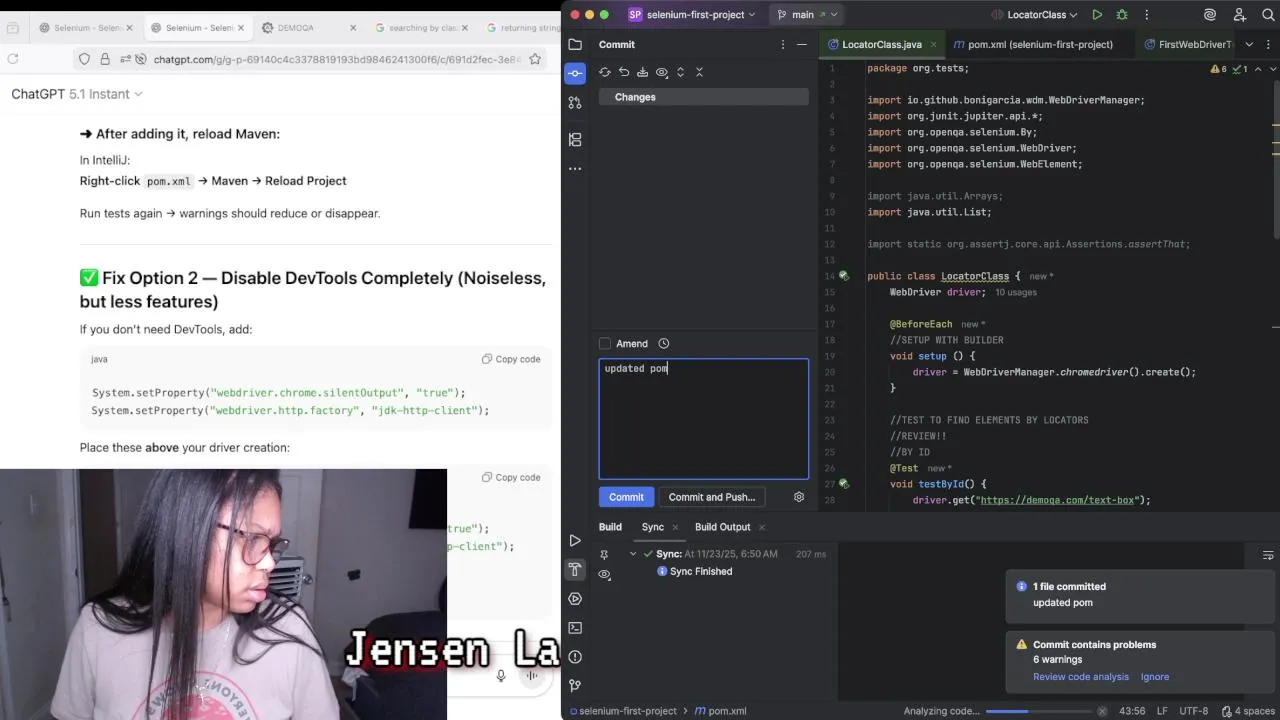Open the Services icon in left sidebar
The width and height of the screenshot is (1280, 720).
pyautogui.click(x=575, y=599)
